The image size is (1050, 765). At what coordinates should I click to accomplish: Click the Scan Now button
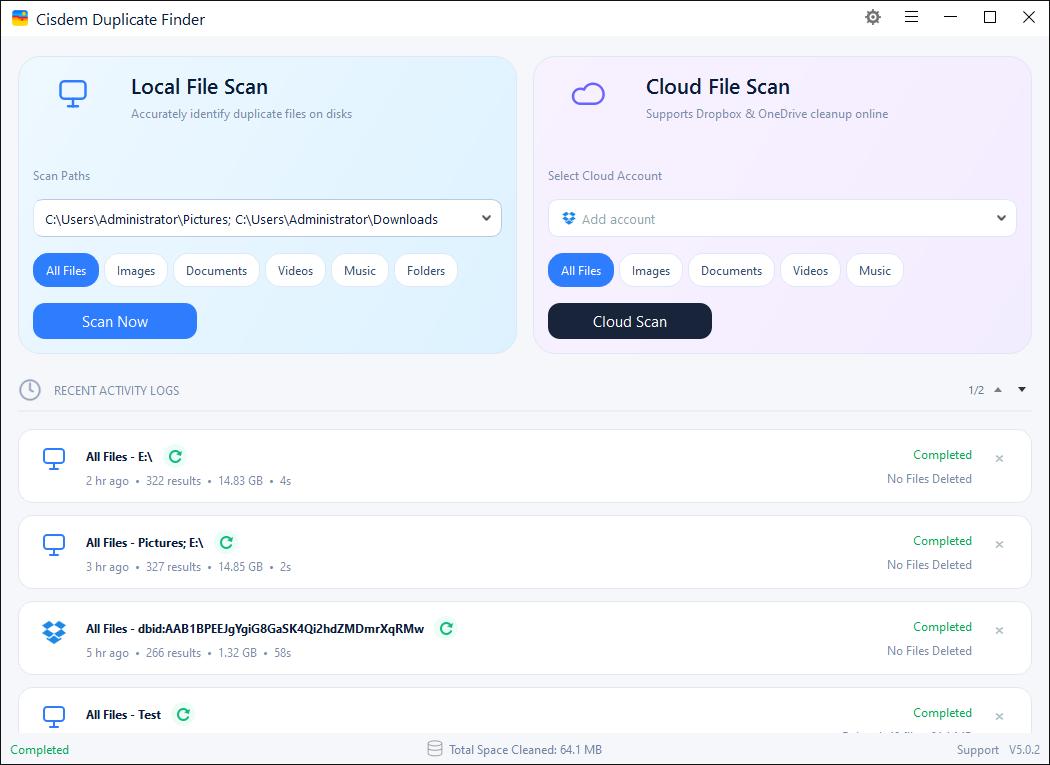[x=115, y=322]
